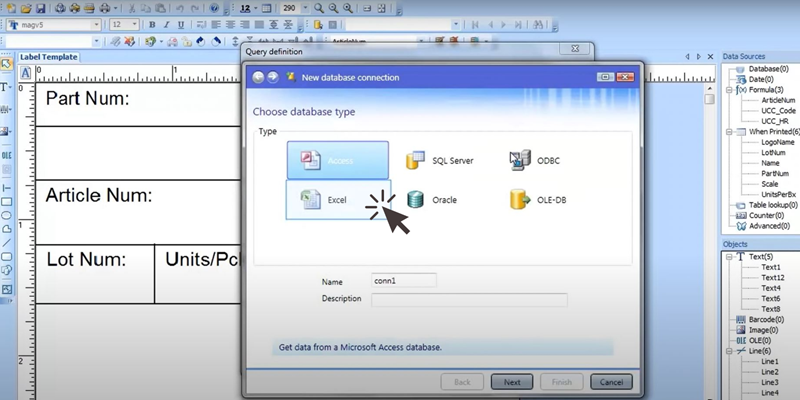
Task: Click the Article Num: label text
Action: pos(99,195)
